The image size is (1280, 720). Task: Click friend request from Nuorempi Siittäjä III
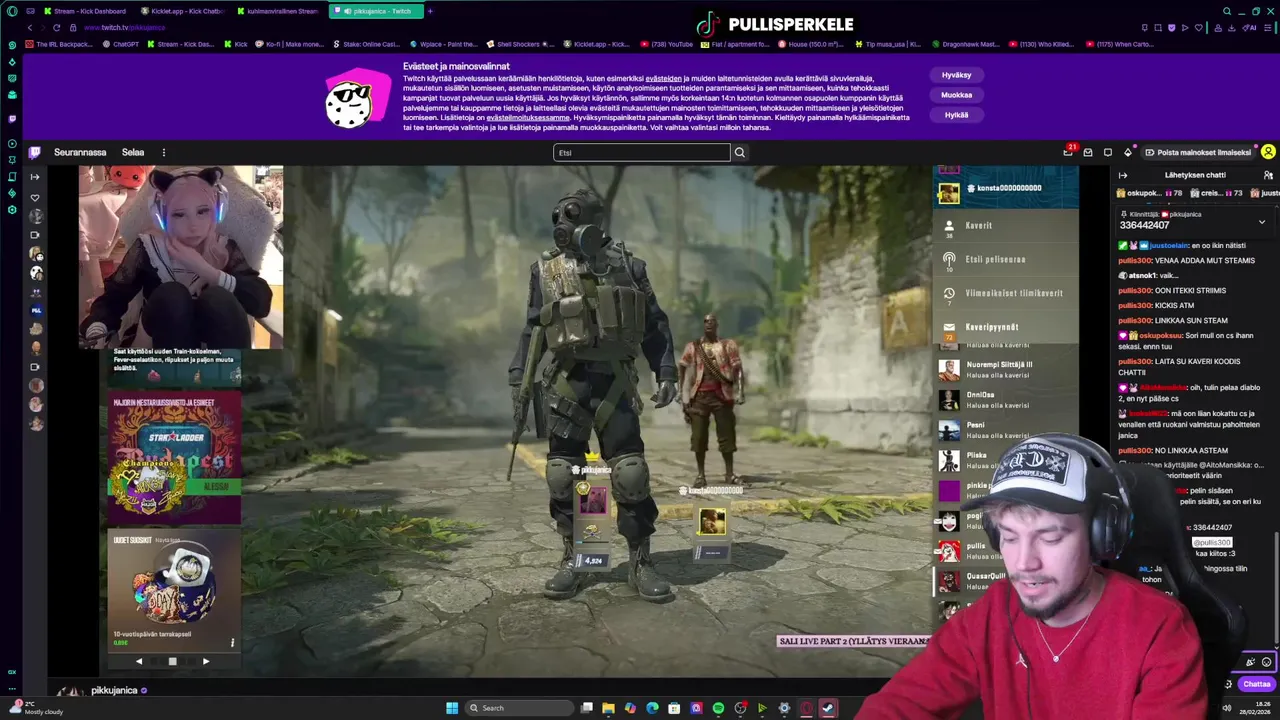coord(1005,369)
